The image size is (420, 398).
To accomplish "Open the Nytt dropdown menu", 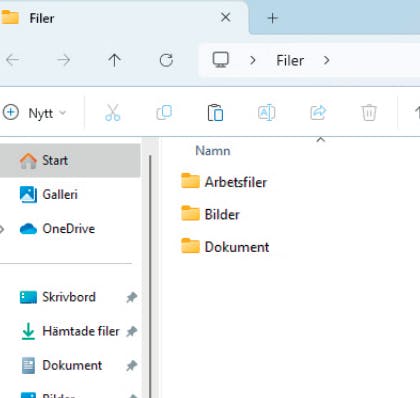I will tap(35, 113).
